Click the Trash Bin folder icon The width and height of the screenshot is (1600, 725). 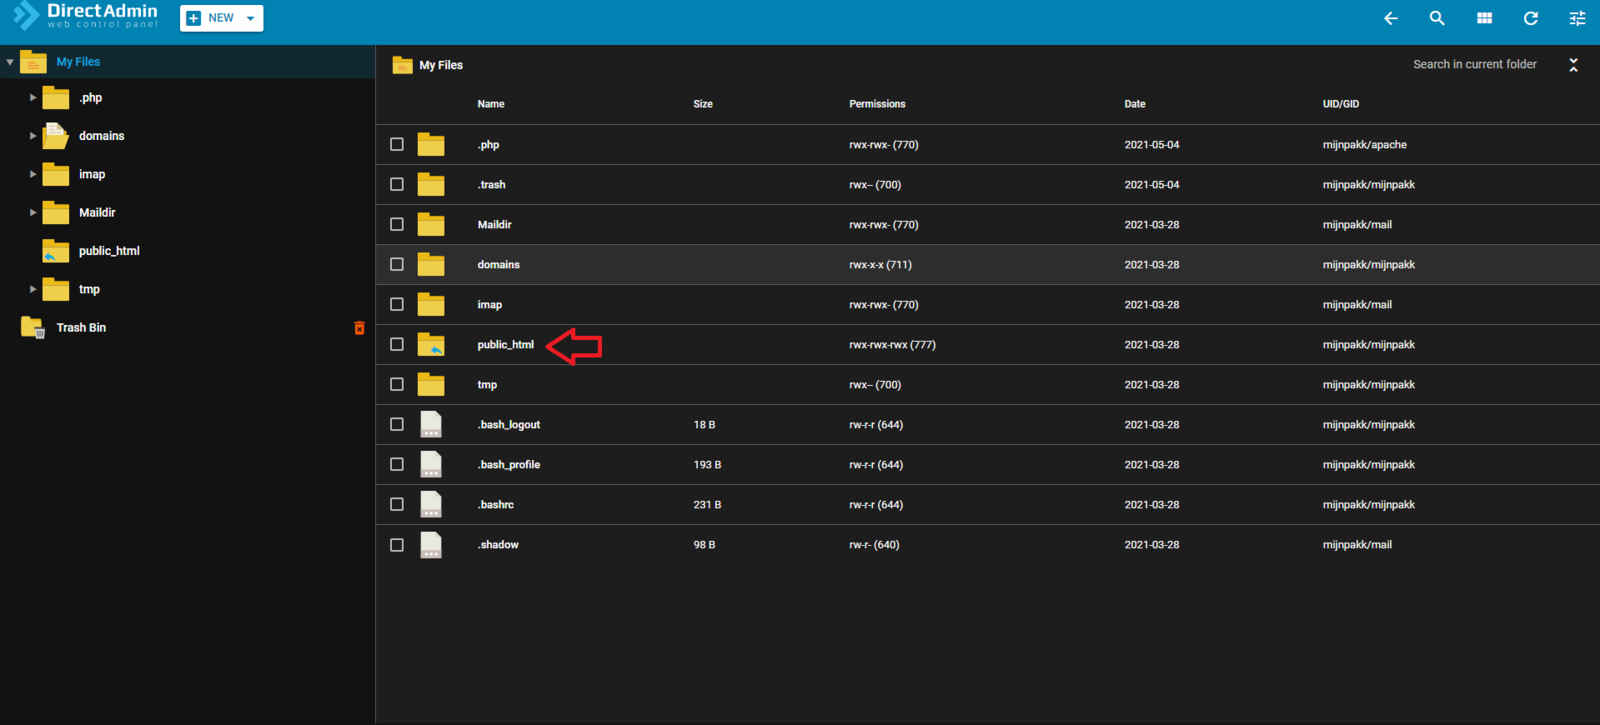(x=33, y=328)
